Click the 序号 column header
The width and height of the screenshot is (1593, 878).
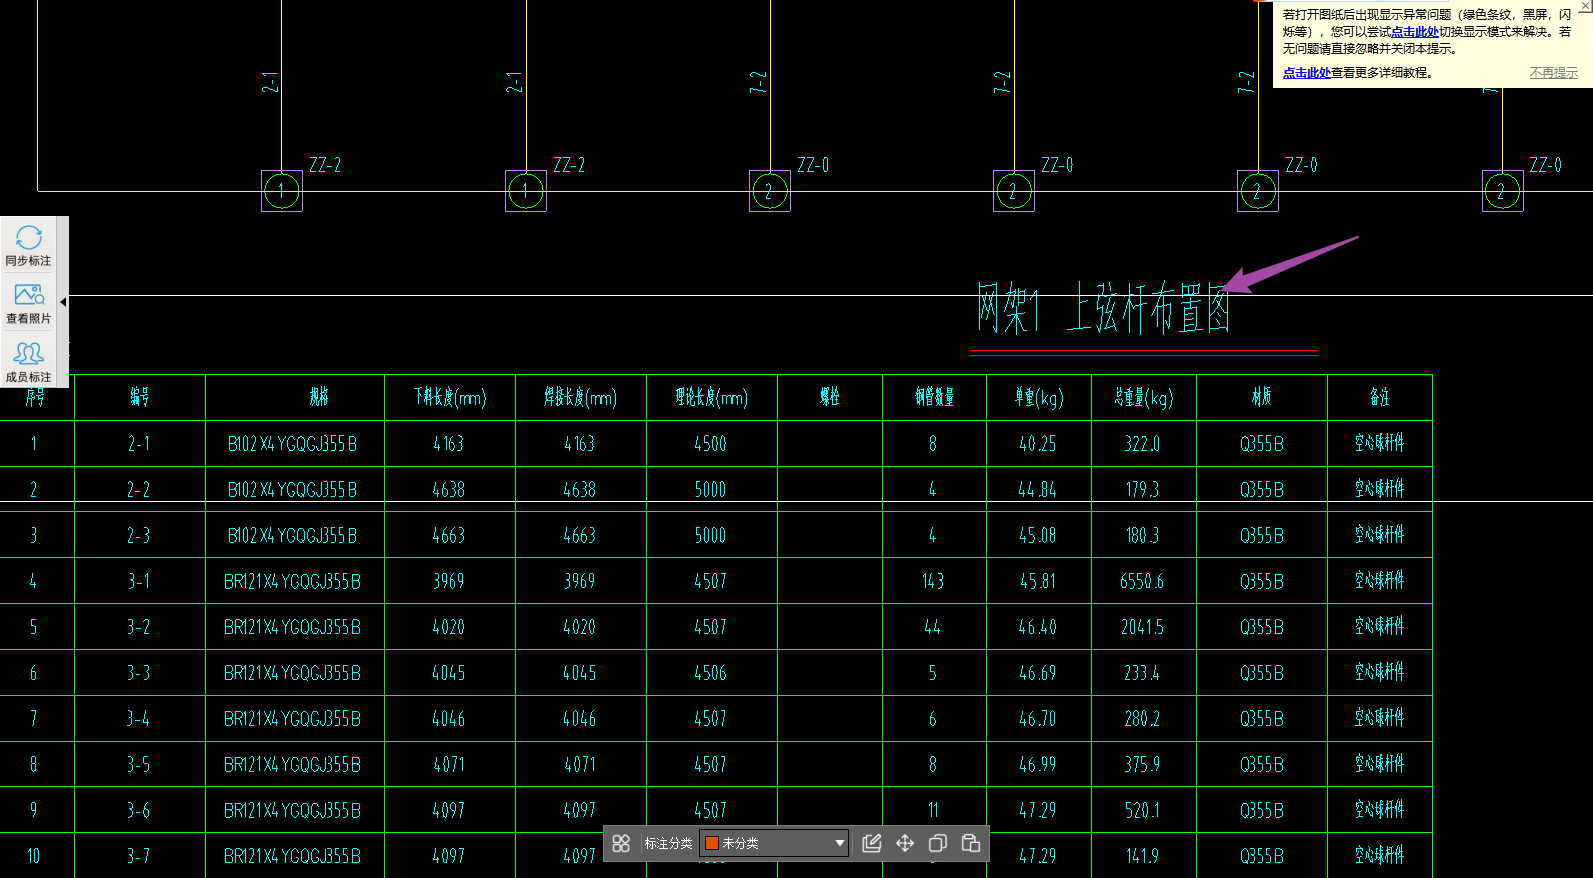(x=35, y=397)
